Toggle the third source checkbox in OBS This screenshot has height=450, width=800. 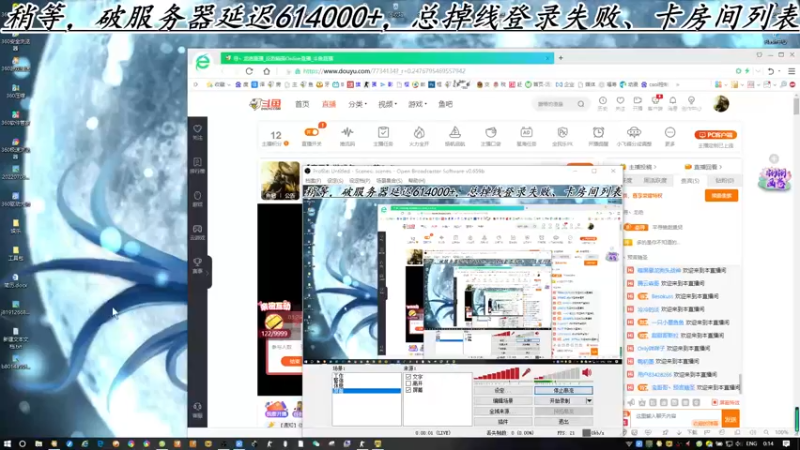click(x=408, y=390)
